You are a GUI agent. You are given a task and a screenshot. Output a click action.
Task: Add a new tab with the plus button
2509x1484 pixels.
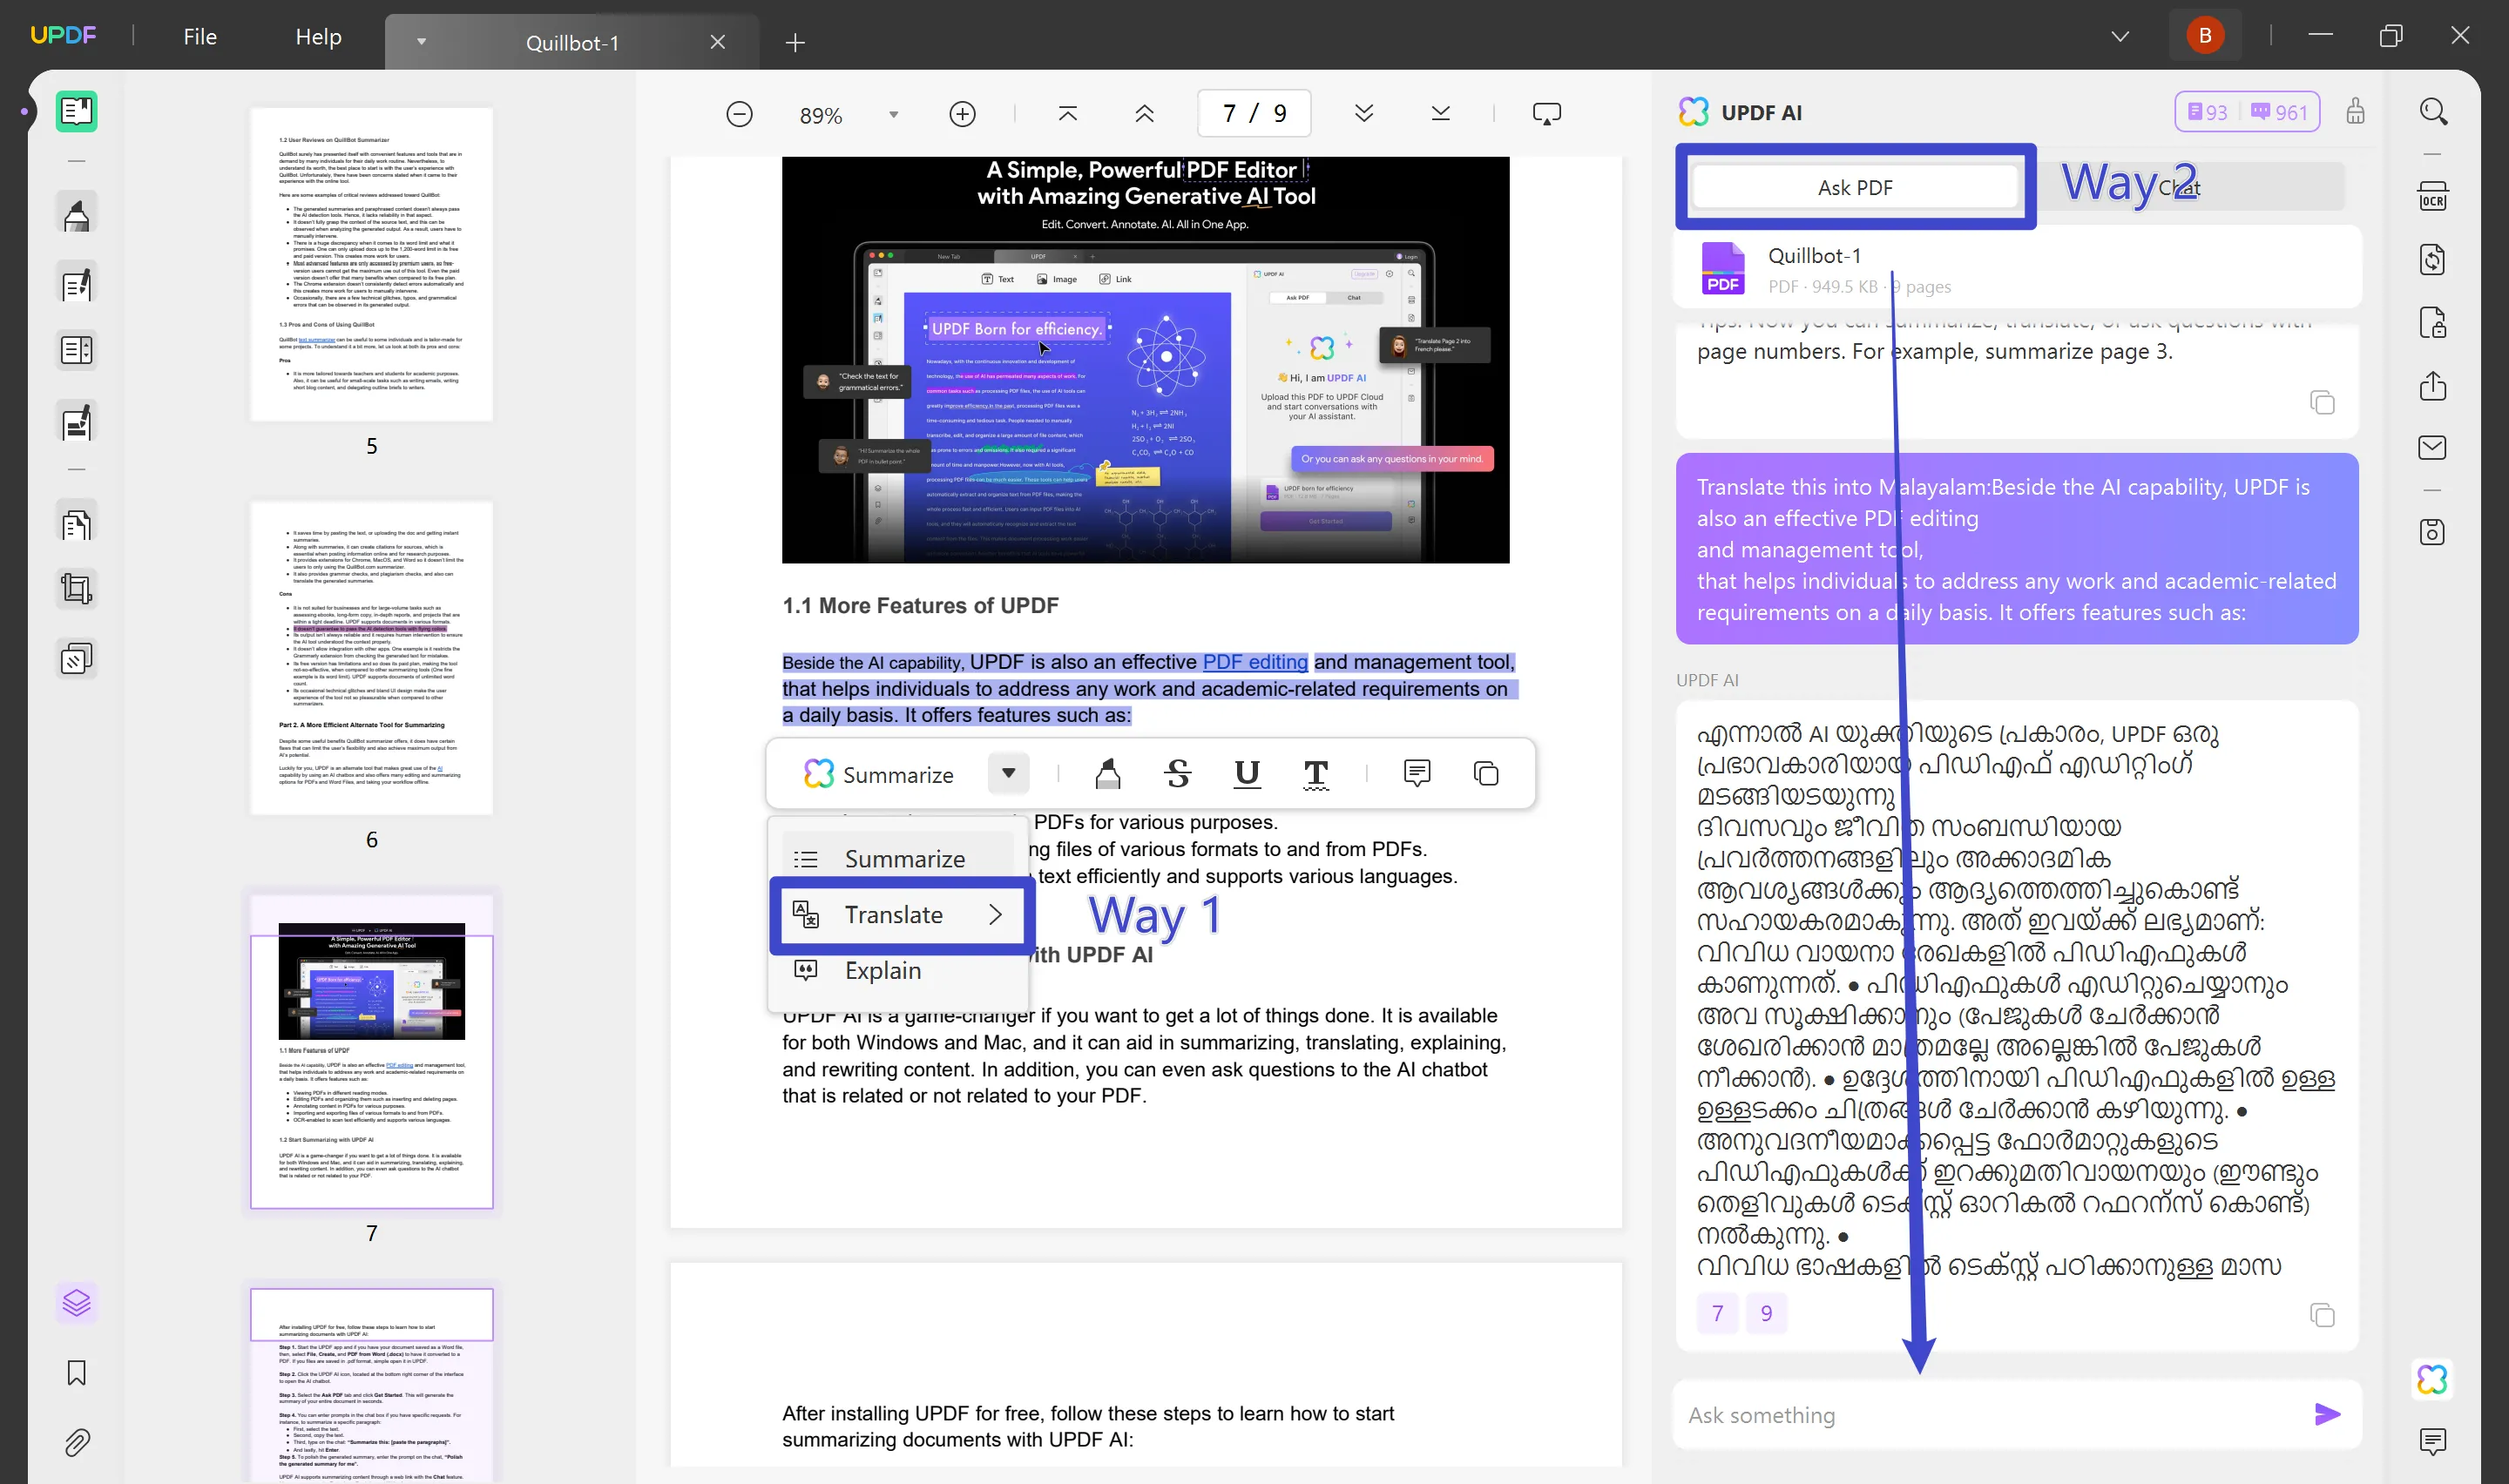click(795, 43)
